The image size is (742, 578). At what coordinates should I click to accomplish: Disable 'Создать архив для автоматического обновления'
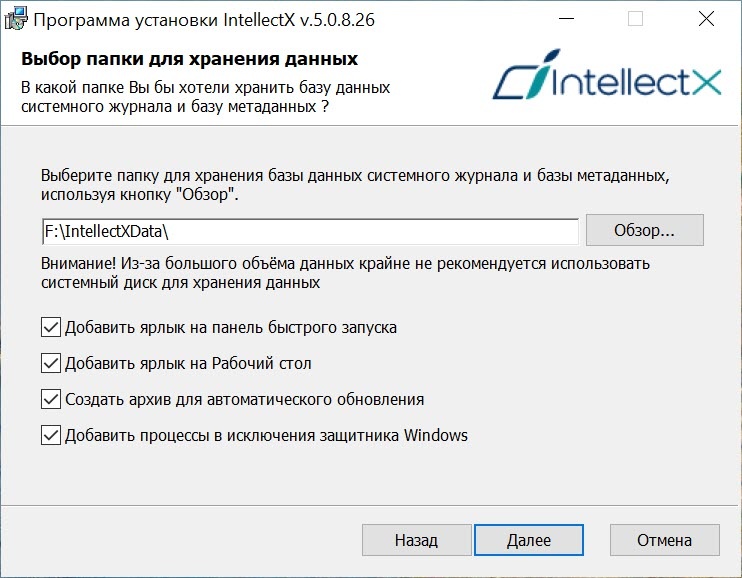tap(51, 399)
